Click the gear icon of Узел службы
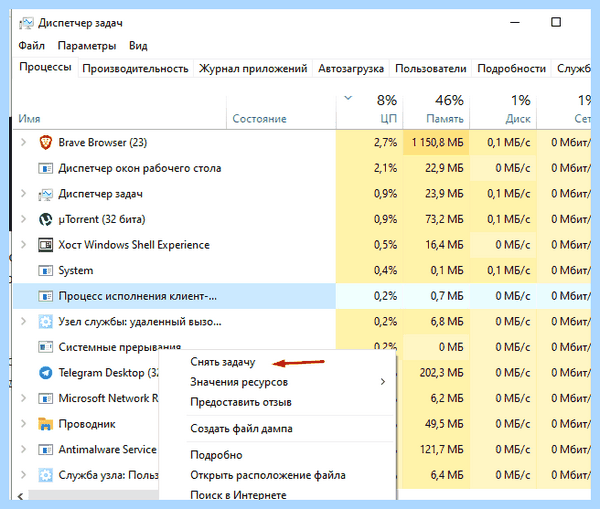This screenshot has height=509, width=600. 46,322
